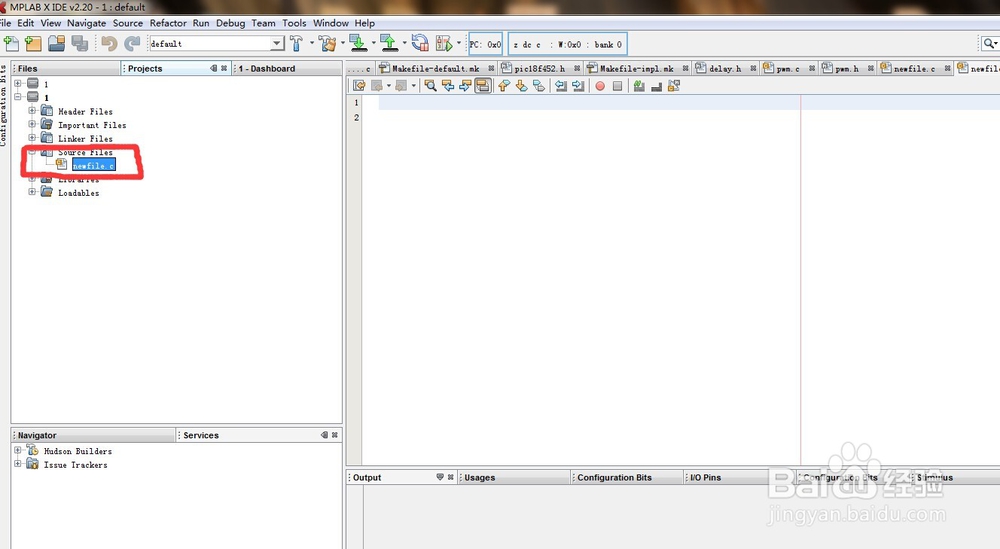Open the Clean and Build dropdown arrow
Image resolution: width=1000 pixels, height=549 pixels.
pos(342,43)
